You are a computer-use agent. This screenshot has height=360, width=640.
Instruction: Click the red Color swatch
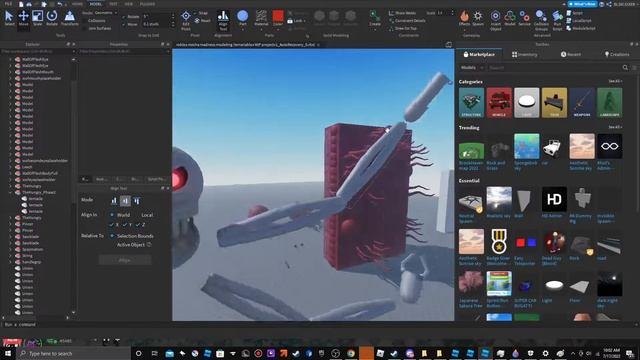pyautogui.click(x=278, y=16)
